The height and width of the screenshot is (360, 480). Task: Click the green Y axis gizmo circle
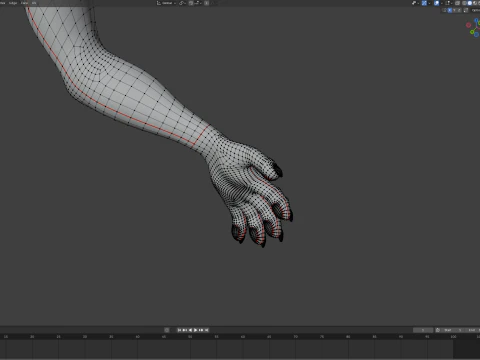pos(472,32)
